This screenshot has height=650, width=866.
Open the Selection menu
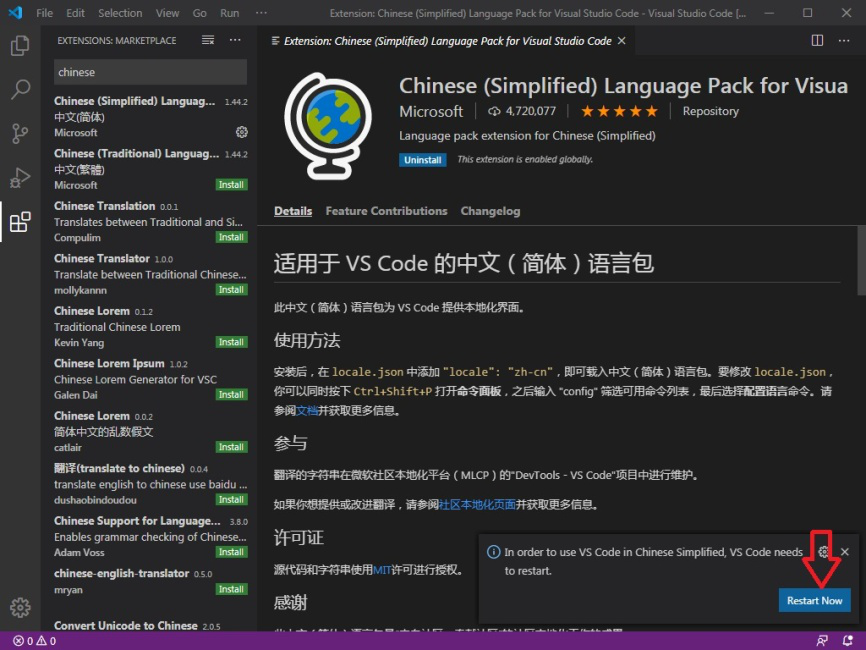(120, 13)
